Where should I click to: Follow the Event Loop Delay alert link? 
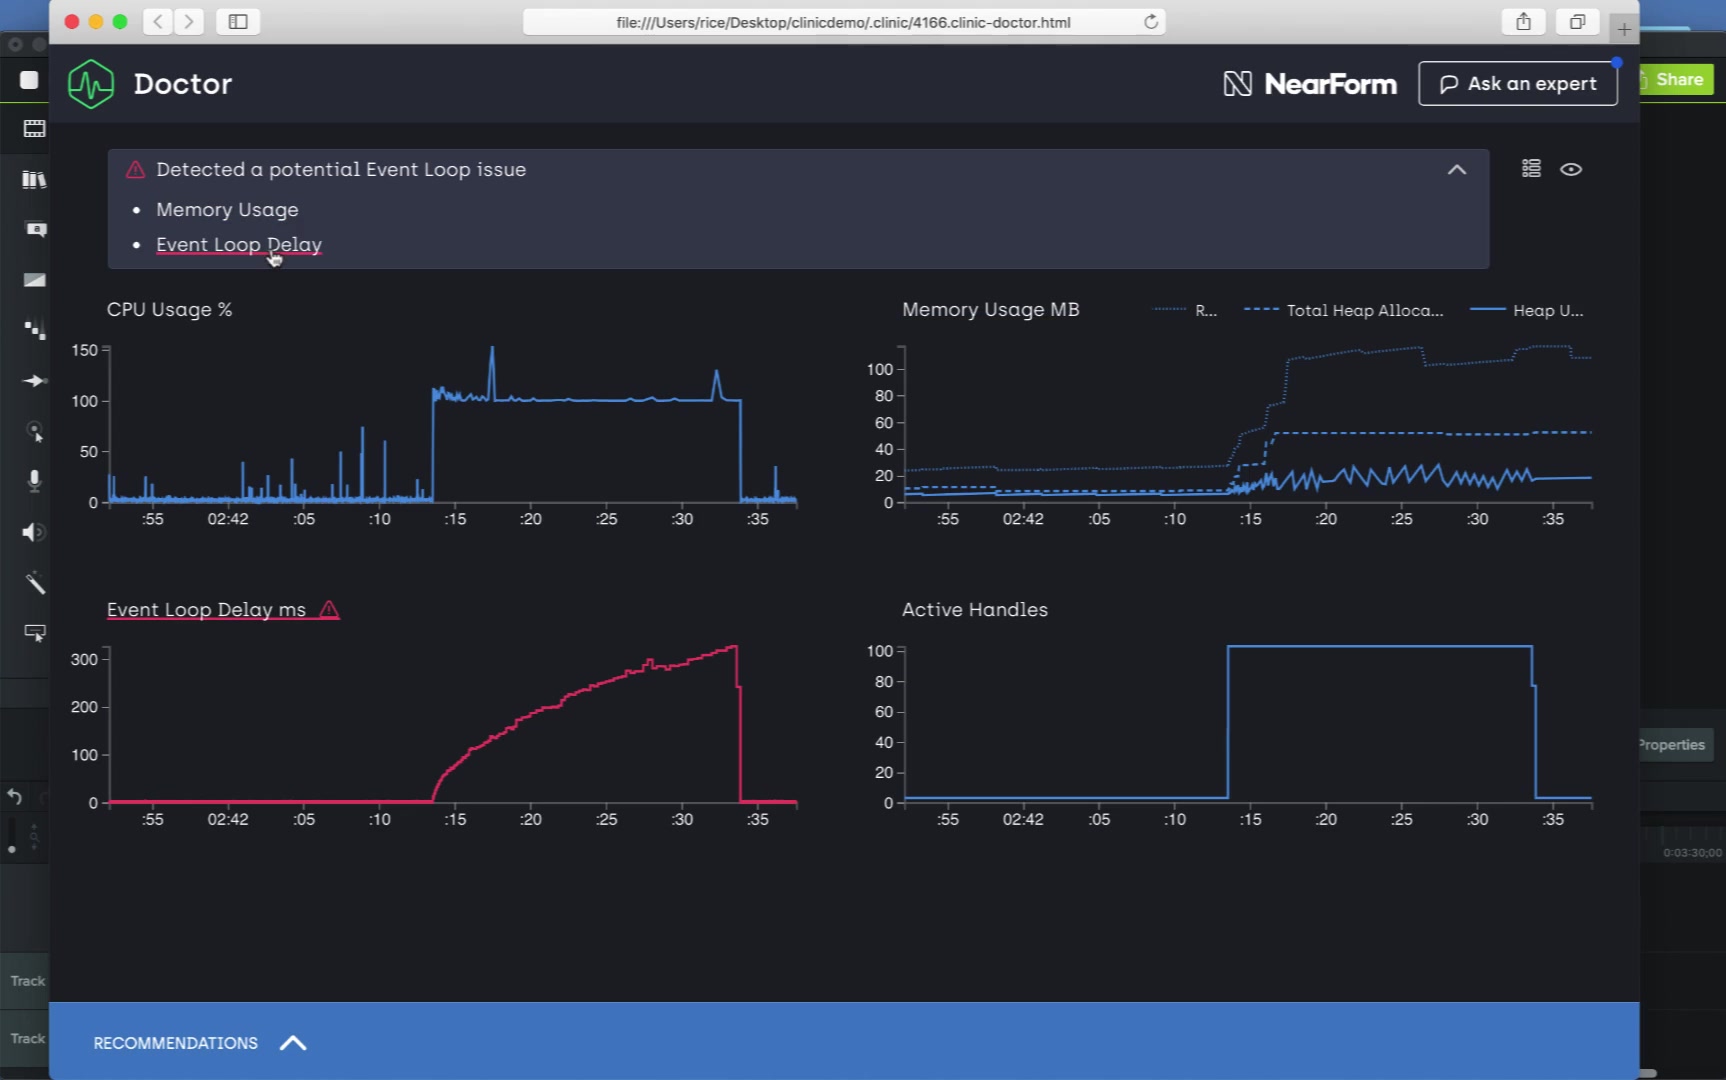239,245
